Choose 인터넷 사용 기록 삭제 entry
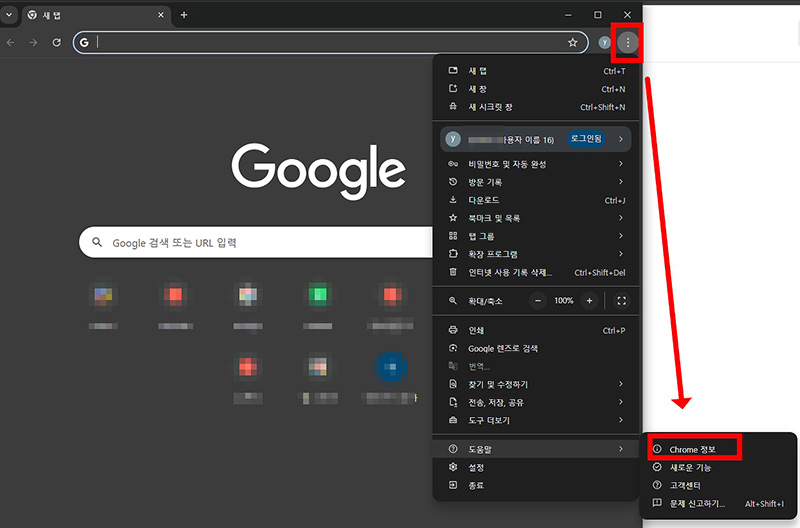 click(536, 272)
